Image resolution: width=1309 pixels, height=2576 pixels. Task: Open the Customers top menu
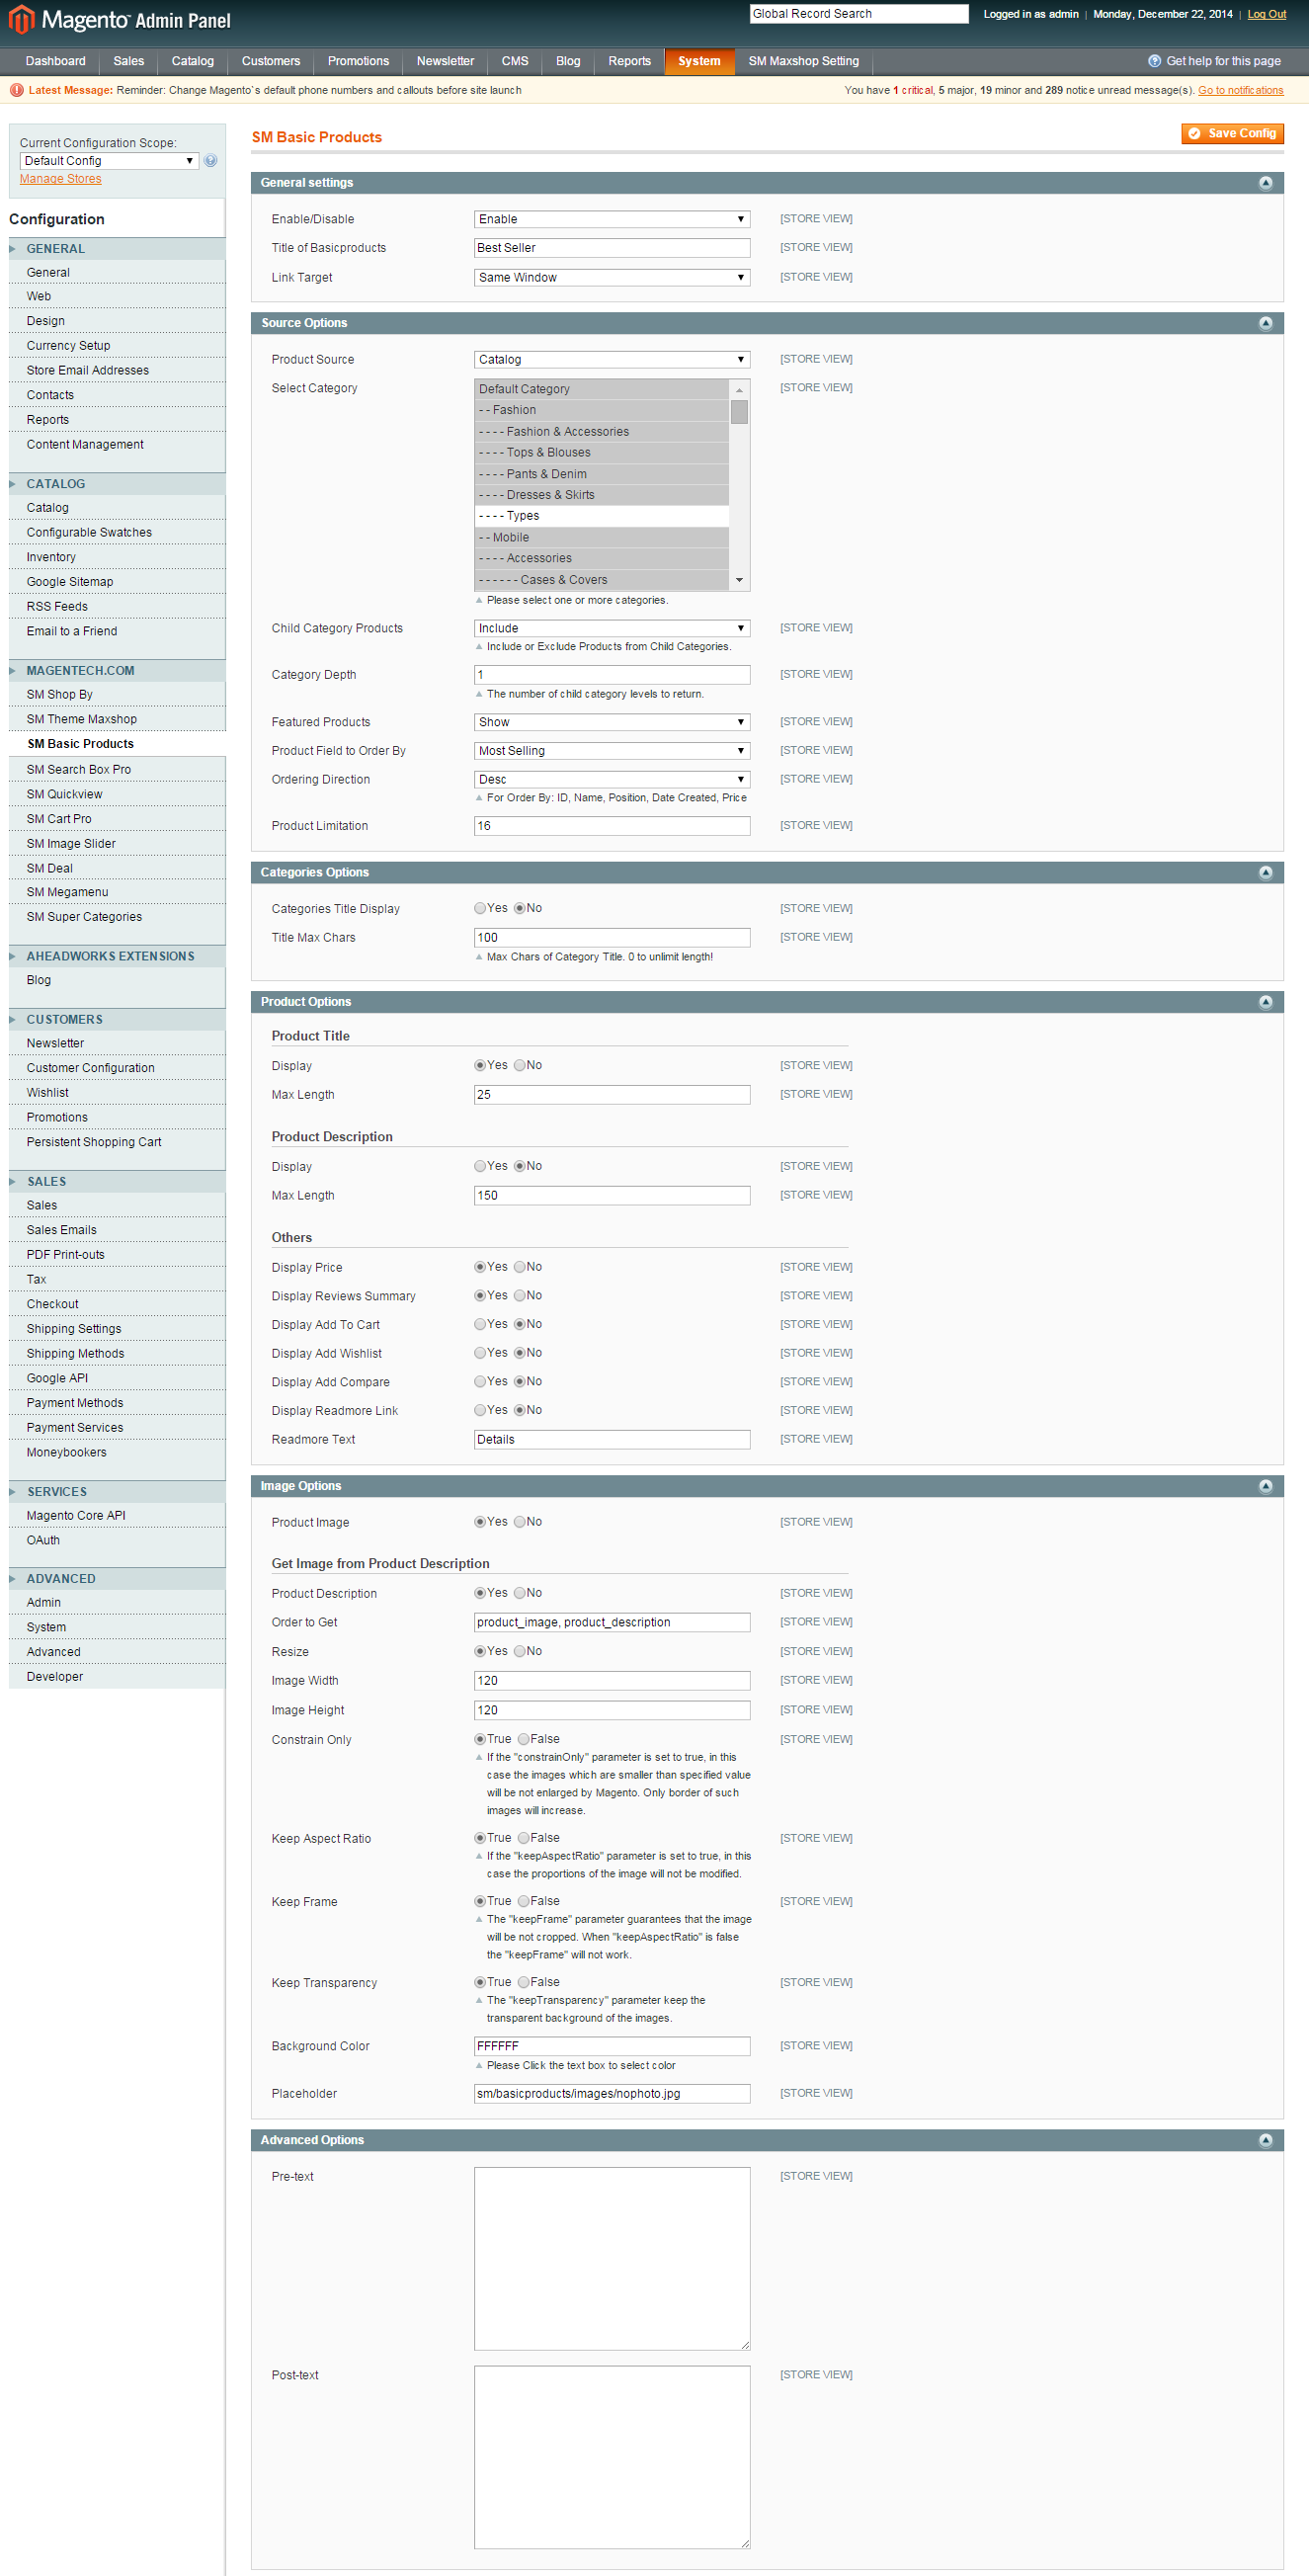[271, 61]
